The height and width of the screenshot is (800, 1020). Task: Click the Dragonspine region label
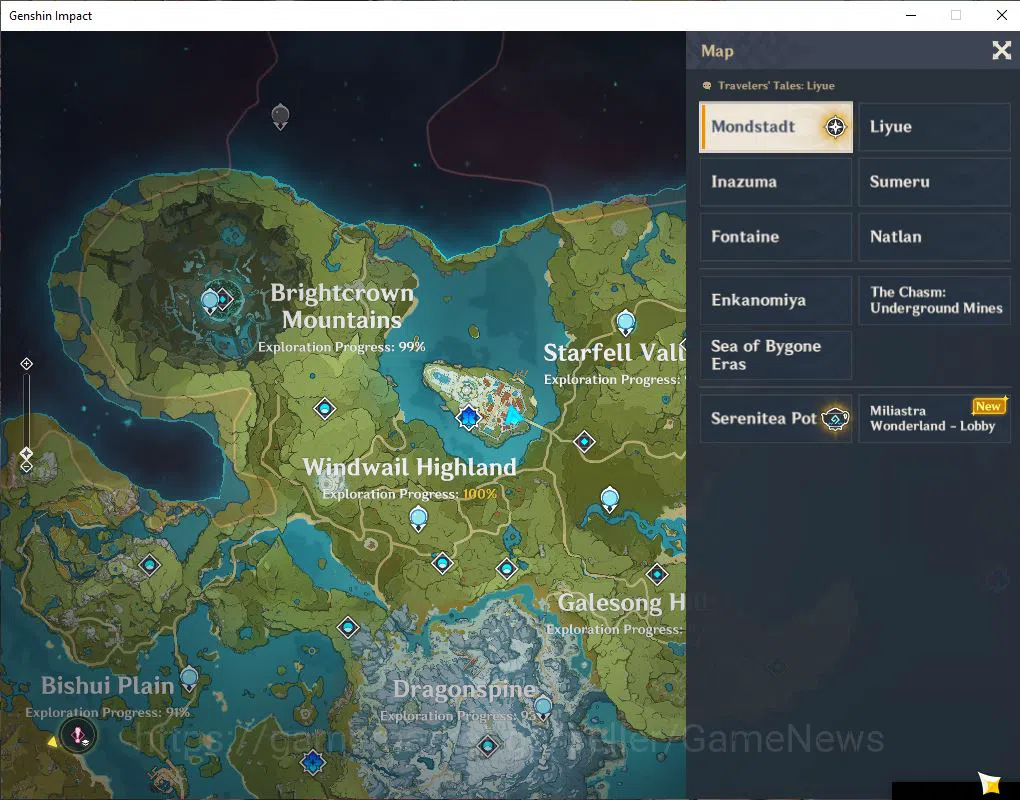(x=464, y=689)
